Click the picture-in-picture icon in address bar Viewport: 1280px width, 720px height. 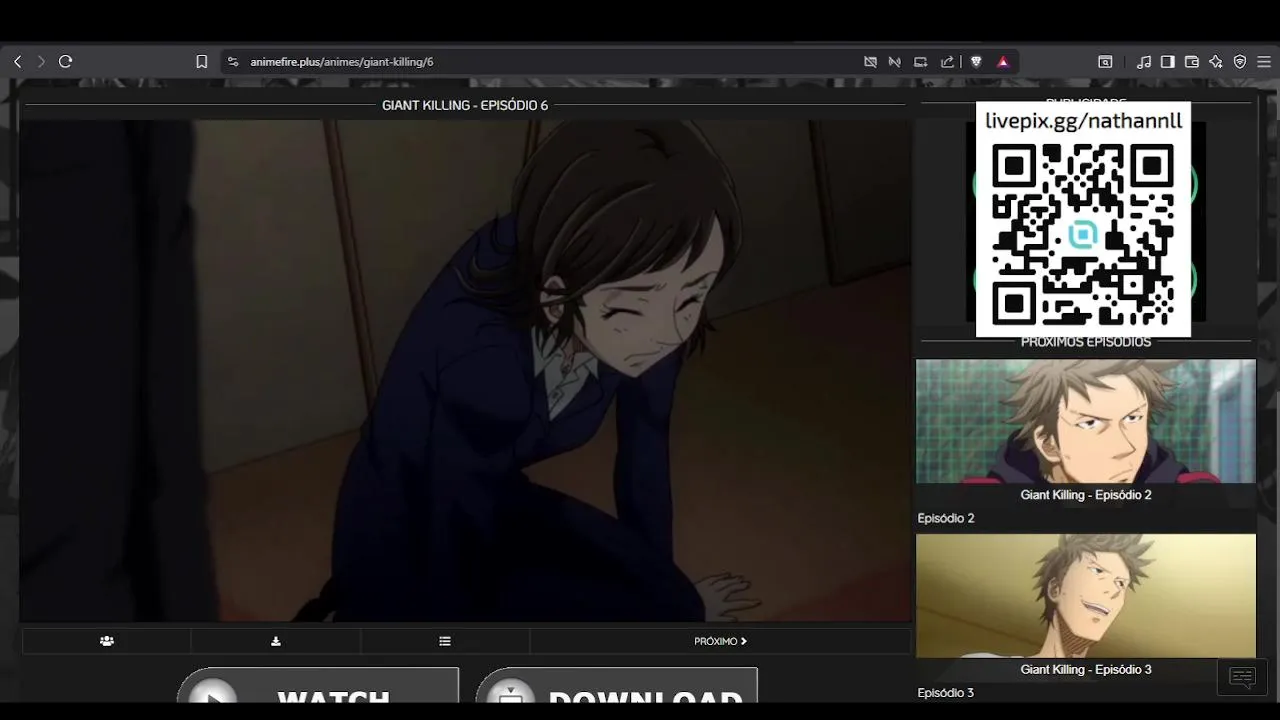(x=921, y=62)
